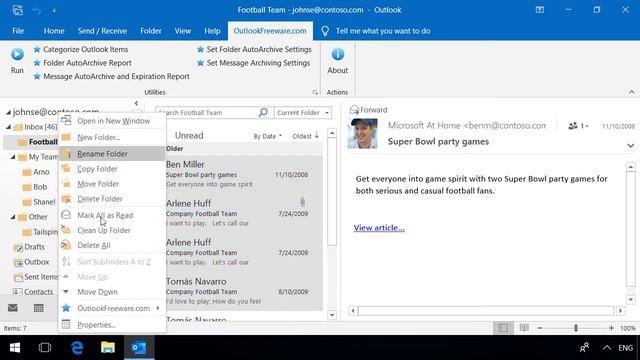The image size is (640, 360).
Task: Select Delete Folder menu item
Action: point(112,199)
